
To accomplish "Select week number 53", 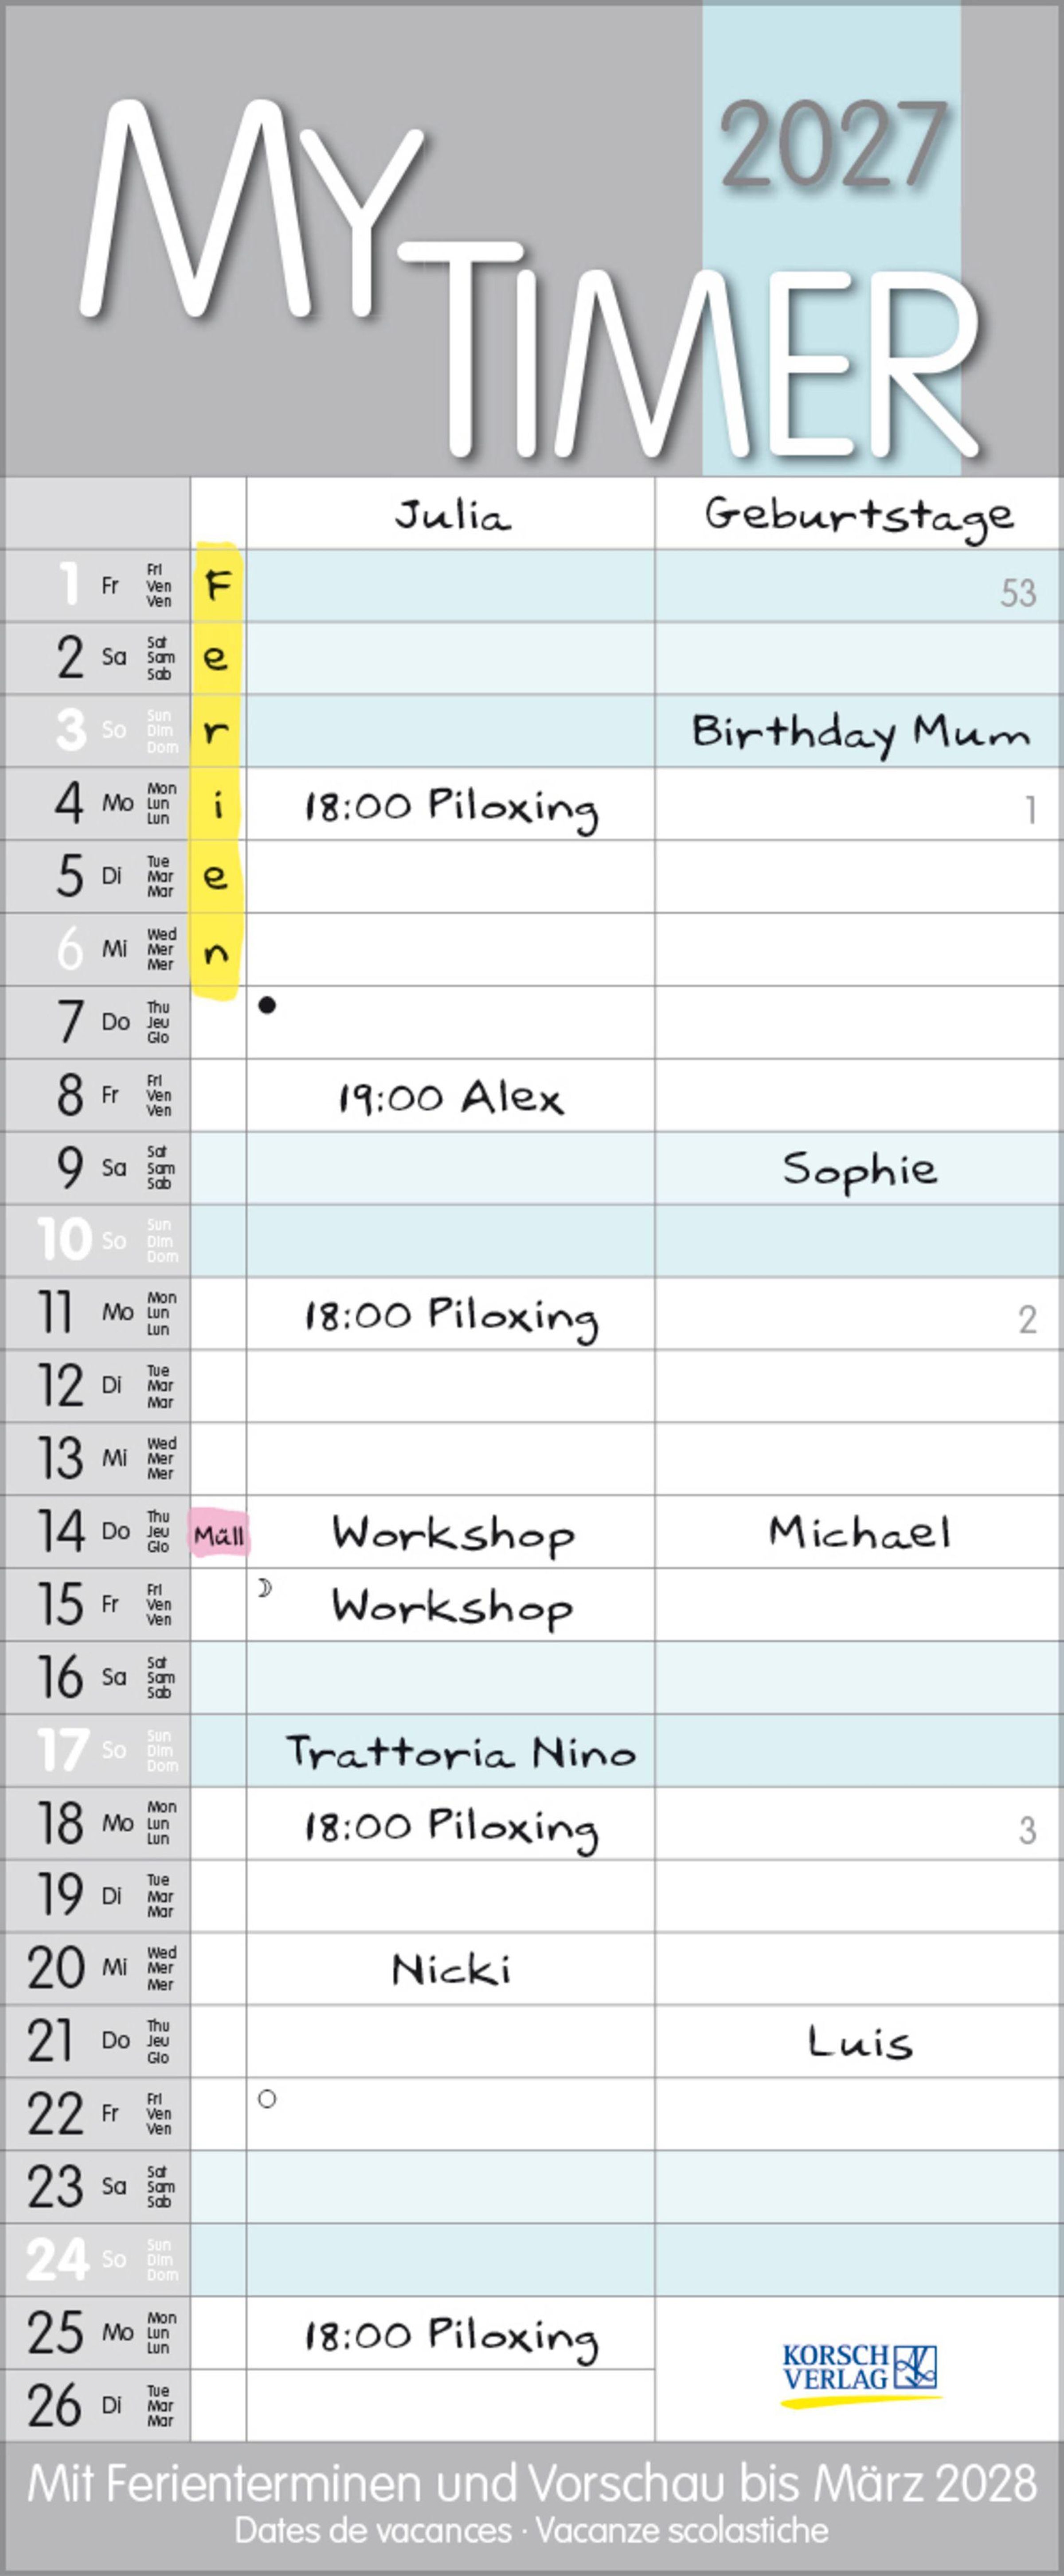I will (1018, 593).
